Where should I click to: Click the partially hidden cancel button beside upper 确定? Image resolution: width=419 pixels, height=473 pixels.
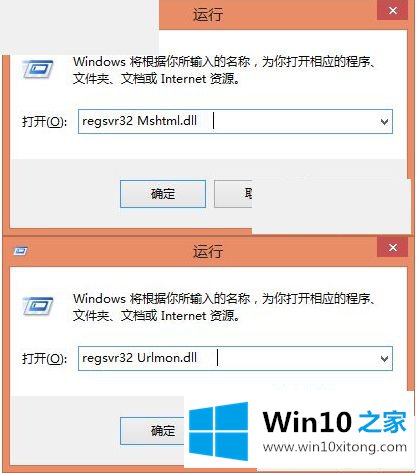tap(233, 194)
